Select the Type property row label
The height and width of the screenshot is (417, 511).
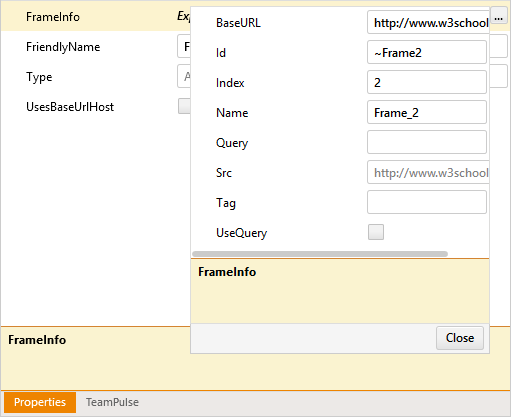[x=39, y=77]
